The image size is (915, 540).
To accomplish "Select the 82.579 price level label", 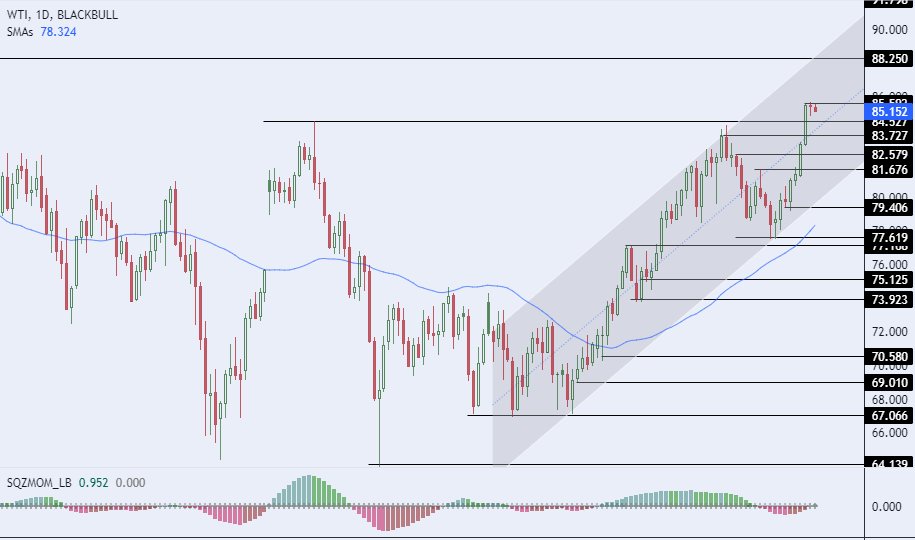I will click(888, 154).
